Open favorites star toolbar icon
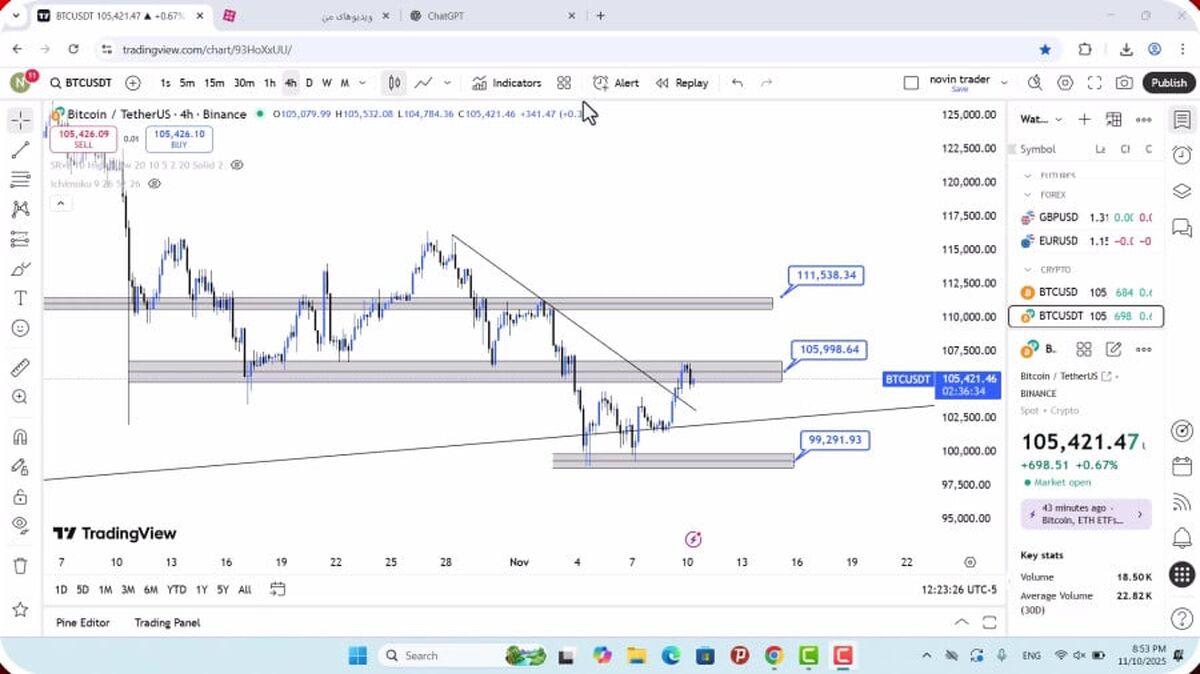This screenshot has height=674, width=1200. 20,608
